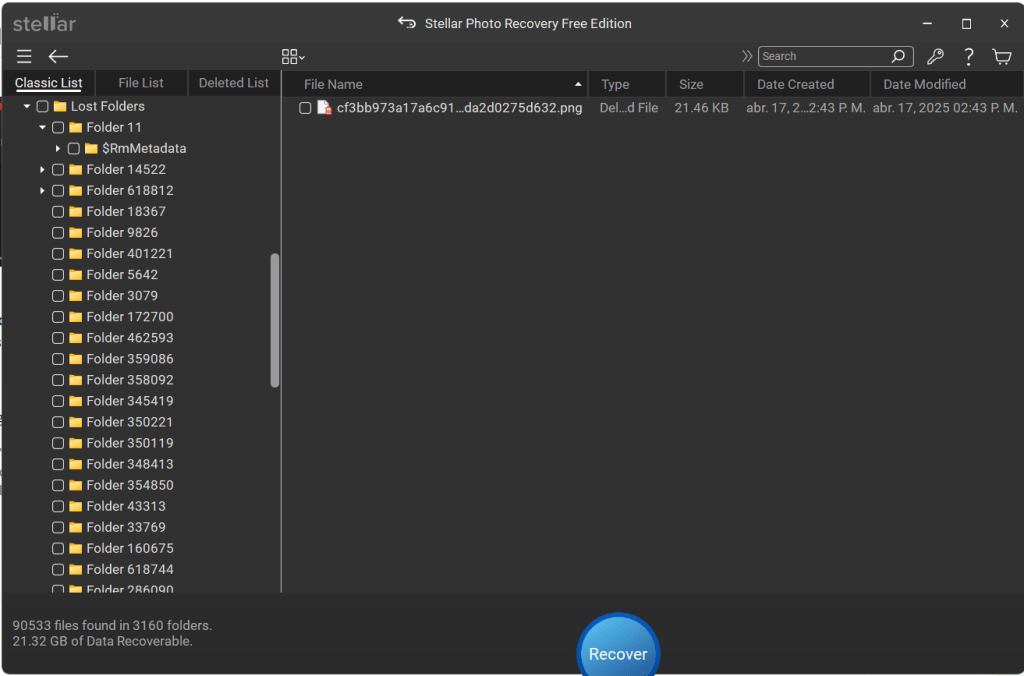Screen dimensions: 1024x676
Task: Click the Folder 14522 folder icon
Action: pyautogui.click(x=76, y=170)
